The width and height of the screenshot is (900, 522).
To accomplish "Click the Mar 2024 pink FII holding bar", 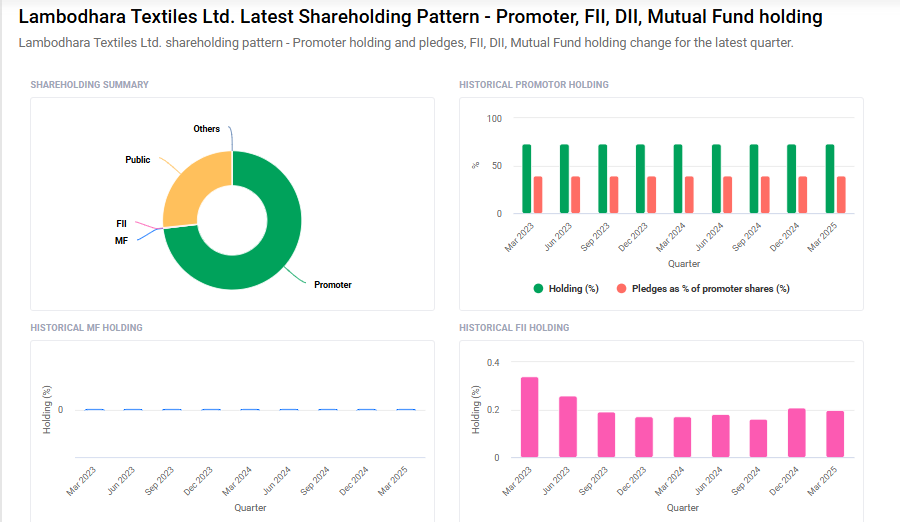I will coord(682,437).
